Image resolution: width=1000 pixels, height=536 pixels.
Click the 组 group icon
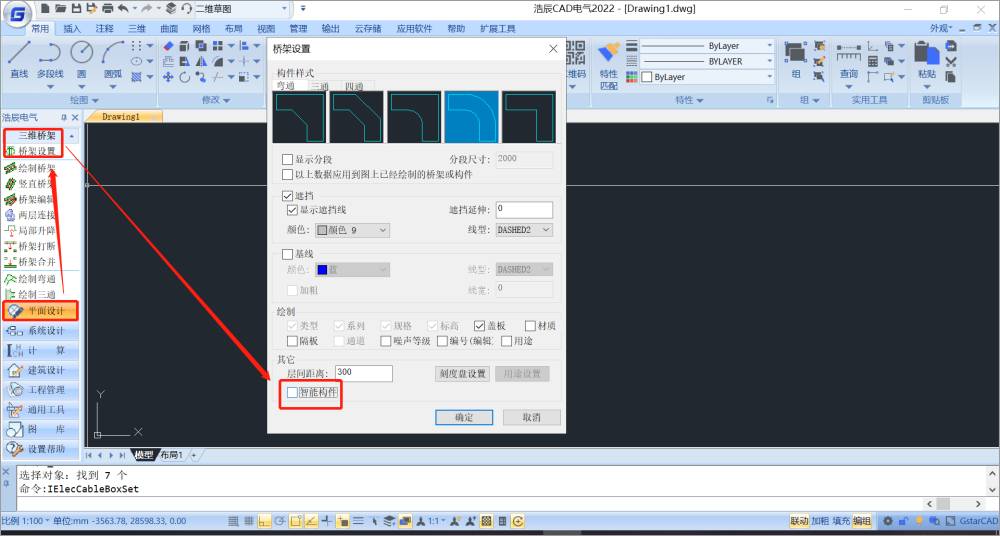click(x=795, y=54)
